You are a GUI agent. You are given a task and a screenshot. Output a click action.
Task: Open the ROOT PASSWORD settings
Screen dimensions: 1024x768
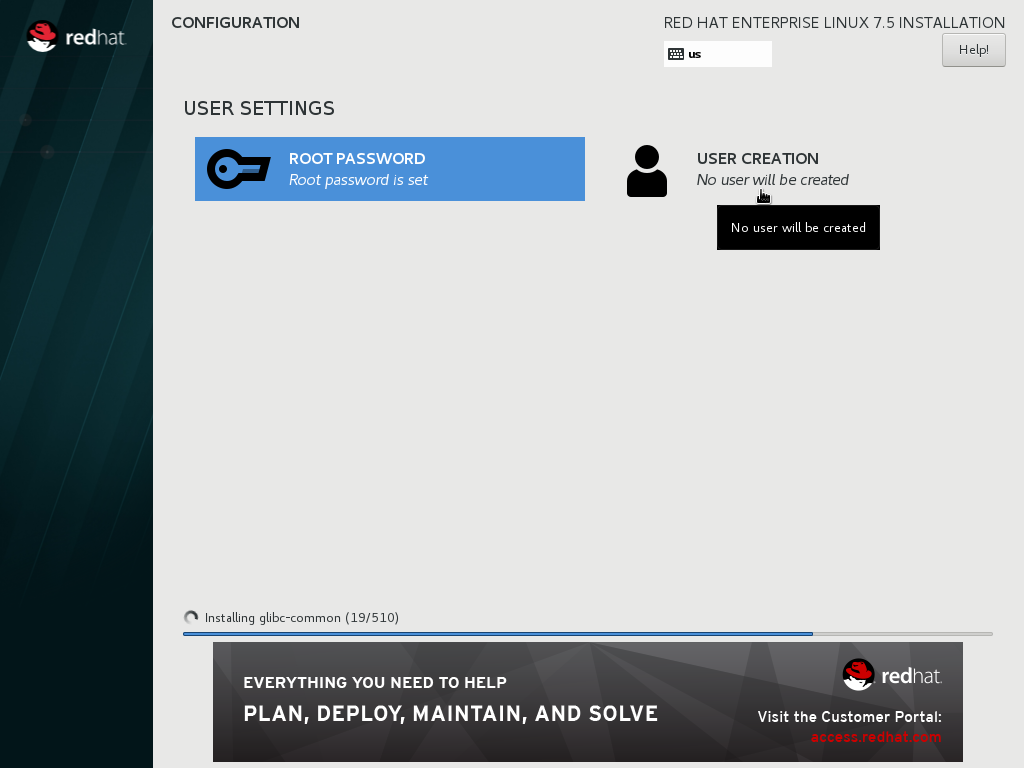coord(390,169)
